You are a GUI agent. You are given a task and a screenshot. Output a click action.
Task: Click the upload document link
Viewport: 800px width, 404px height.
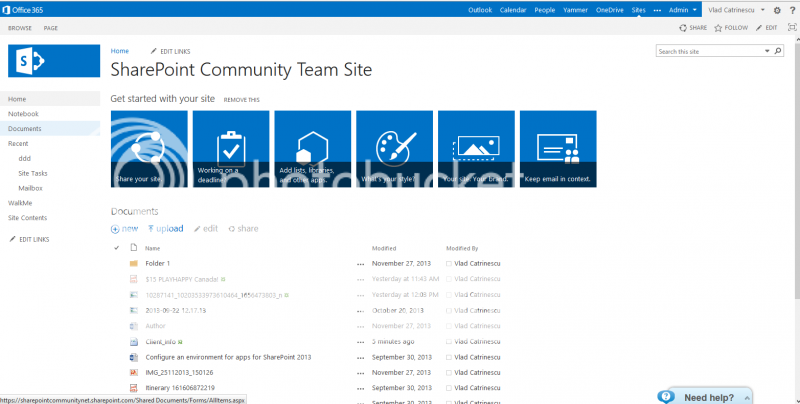pos(165,229)
